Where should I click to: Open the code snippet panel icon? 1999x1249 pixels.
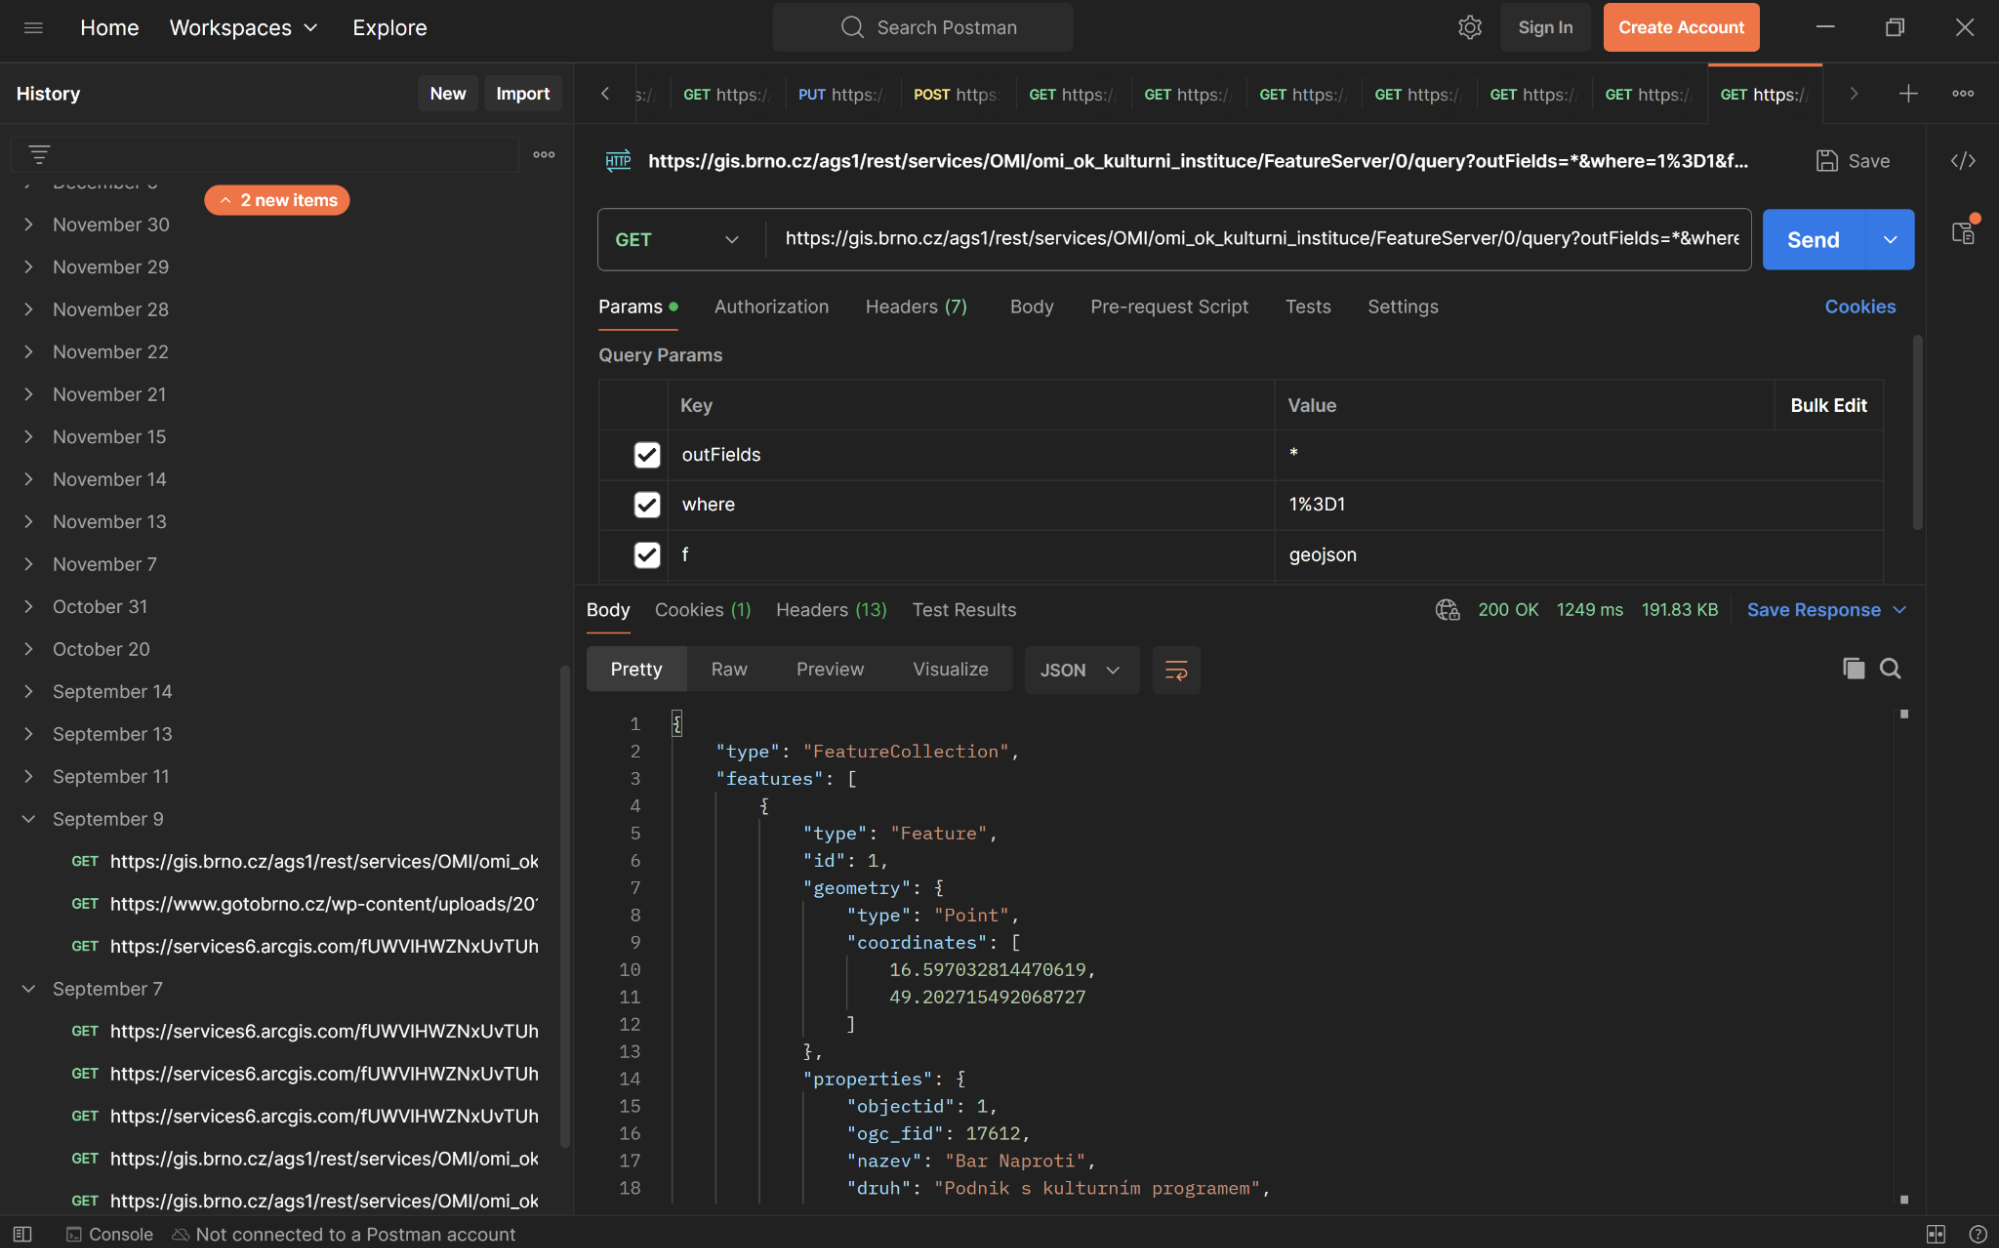point(1963,160)
